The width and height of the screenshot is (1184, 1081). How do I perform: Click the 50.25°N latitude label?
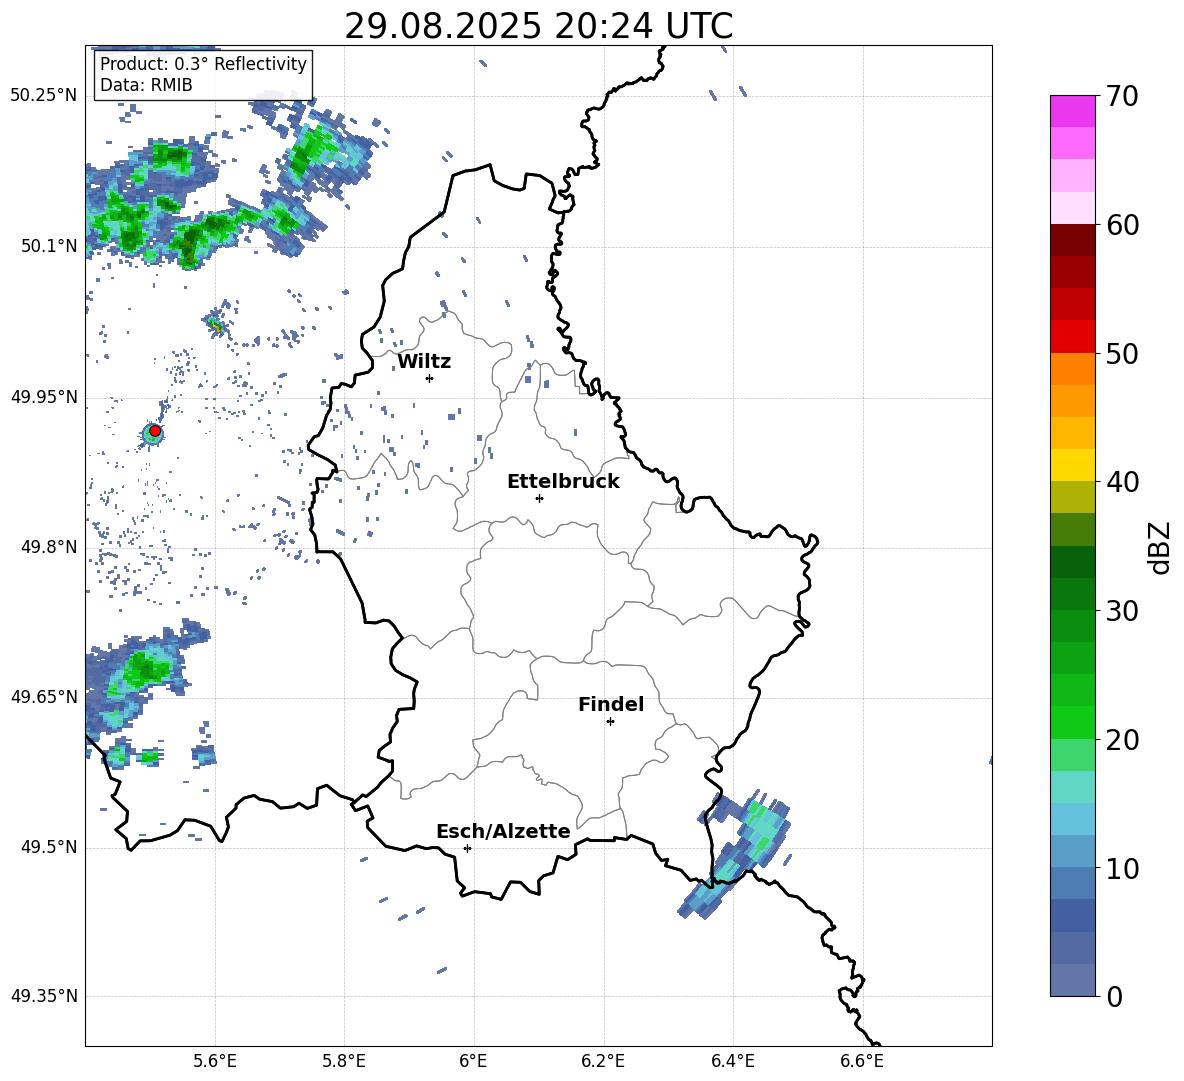(44, 96)
